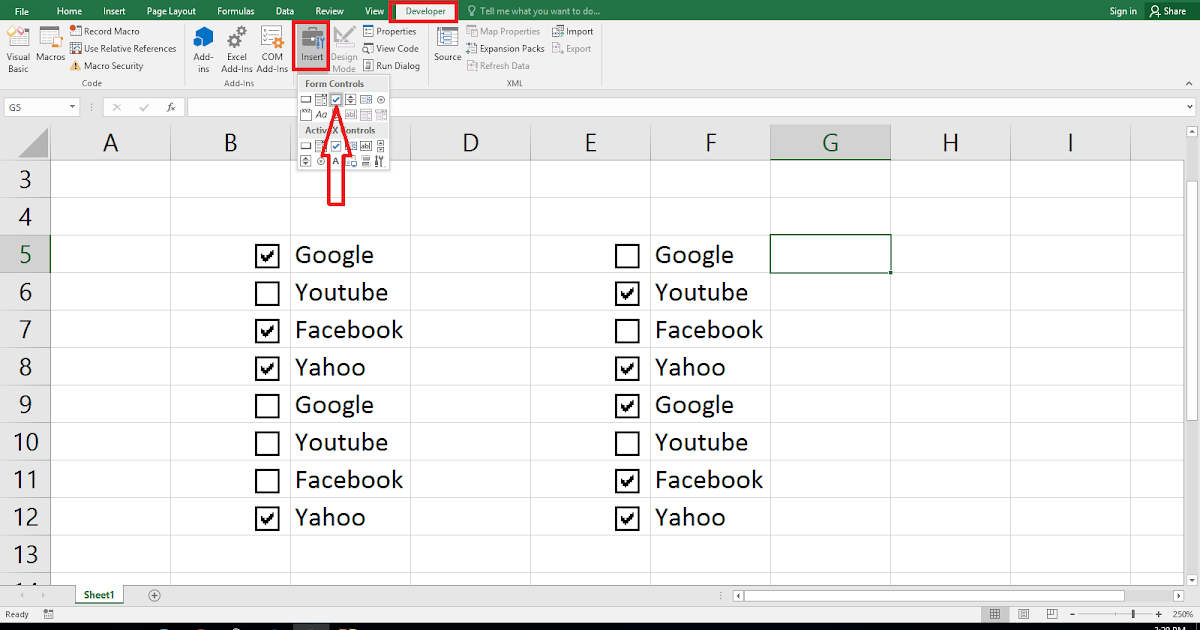Check Google checkbox in row 5 column E
Screen dimensions: 1200x630
point(627,256)
